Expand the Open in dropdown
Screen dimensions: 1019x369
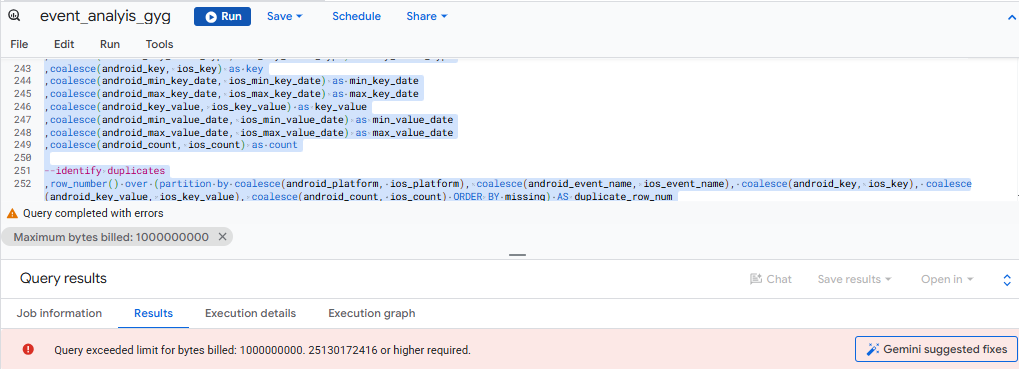click(947, 279)
